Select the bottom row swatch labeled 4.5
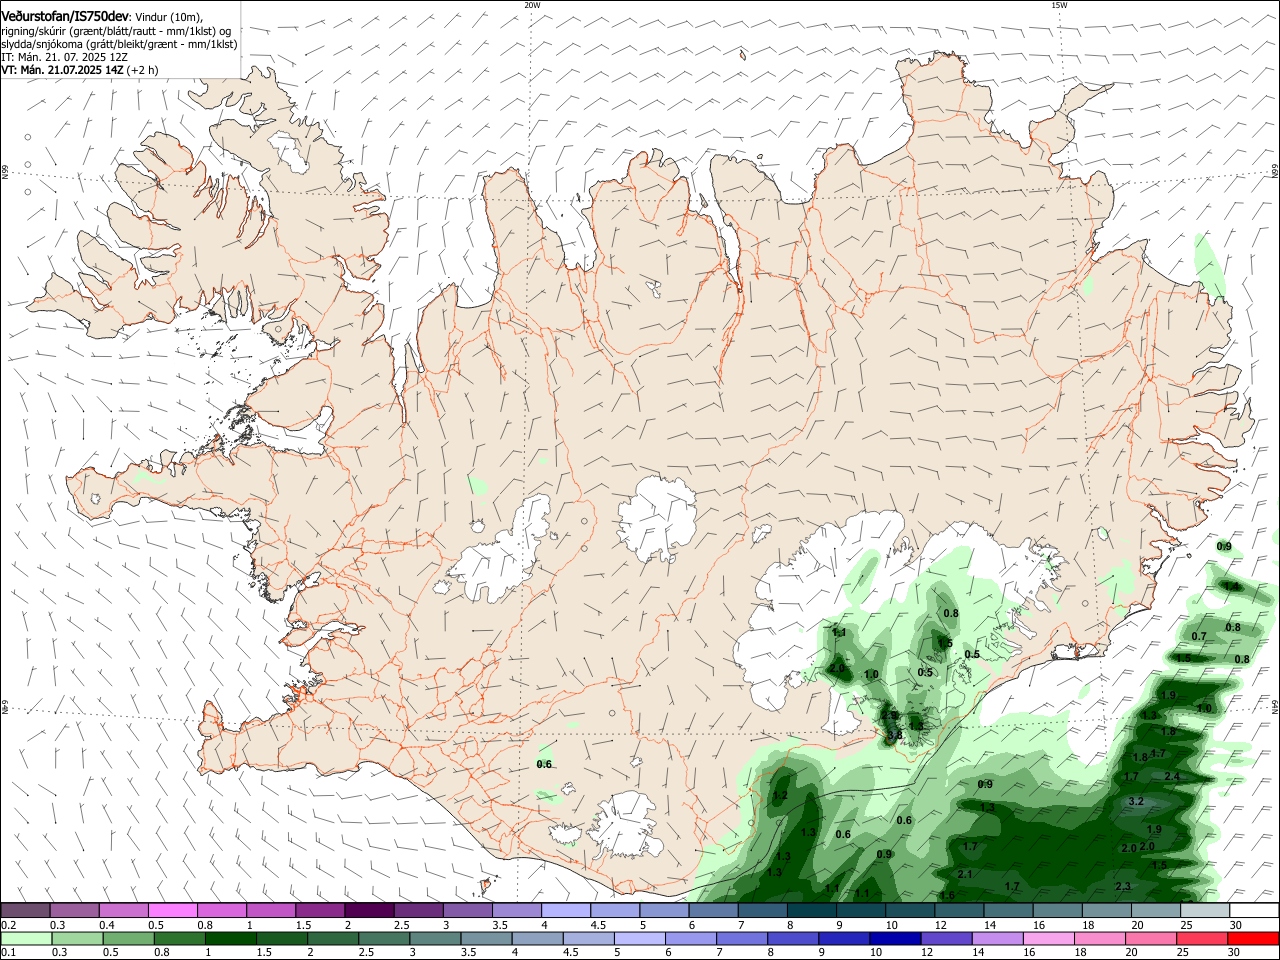The width and height of the screenshot is (1280, 960). click(x=587, y=939)
